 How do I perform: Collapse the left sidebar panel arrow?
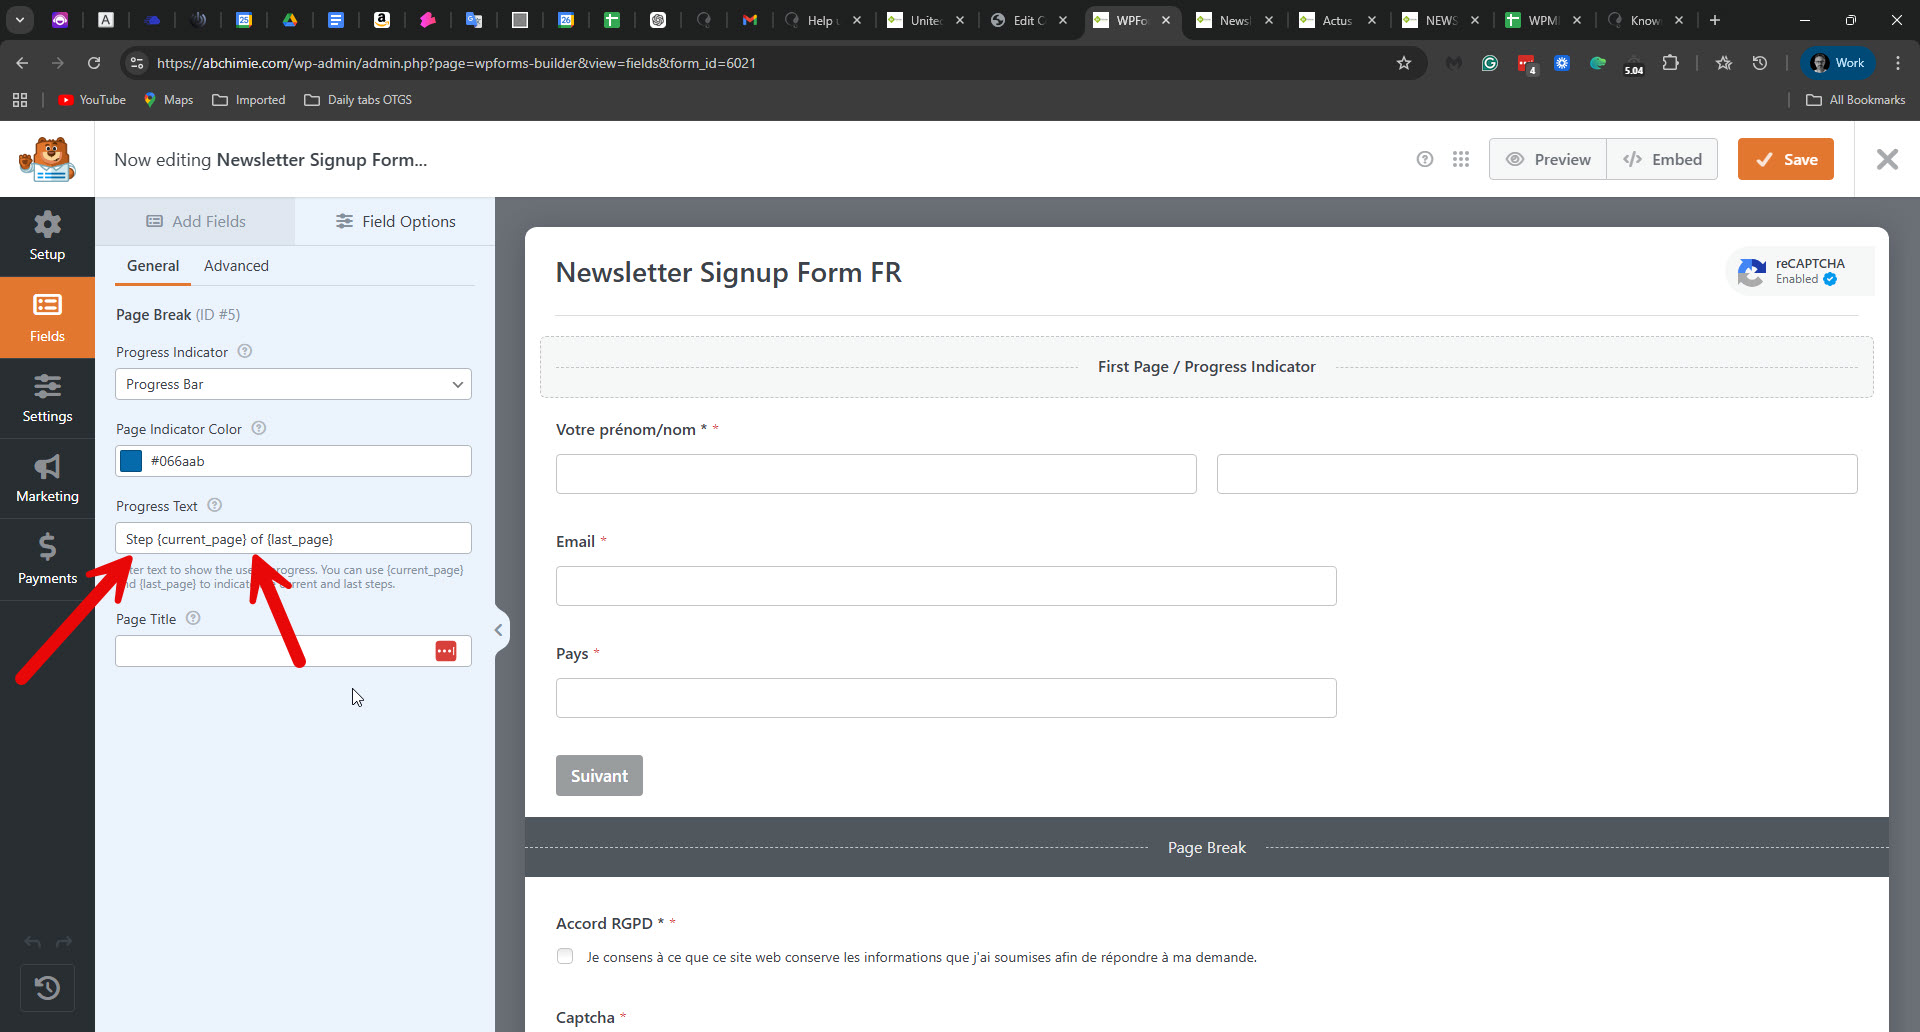[498, 630]
